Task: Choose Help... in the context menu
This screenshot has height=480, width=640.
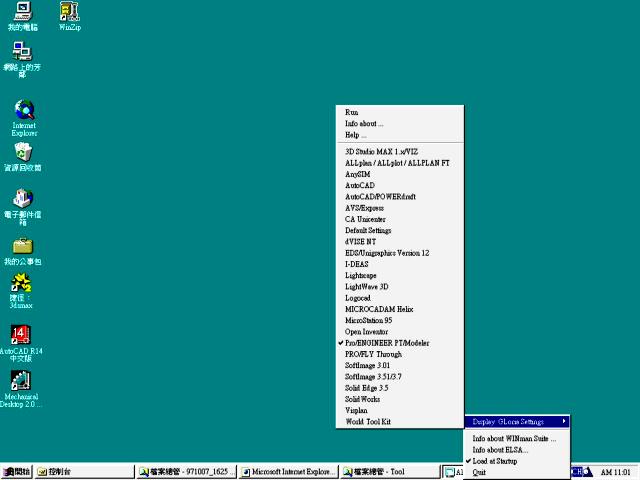Action: (400, 135)
